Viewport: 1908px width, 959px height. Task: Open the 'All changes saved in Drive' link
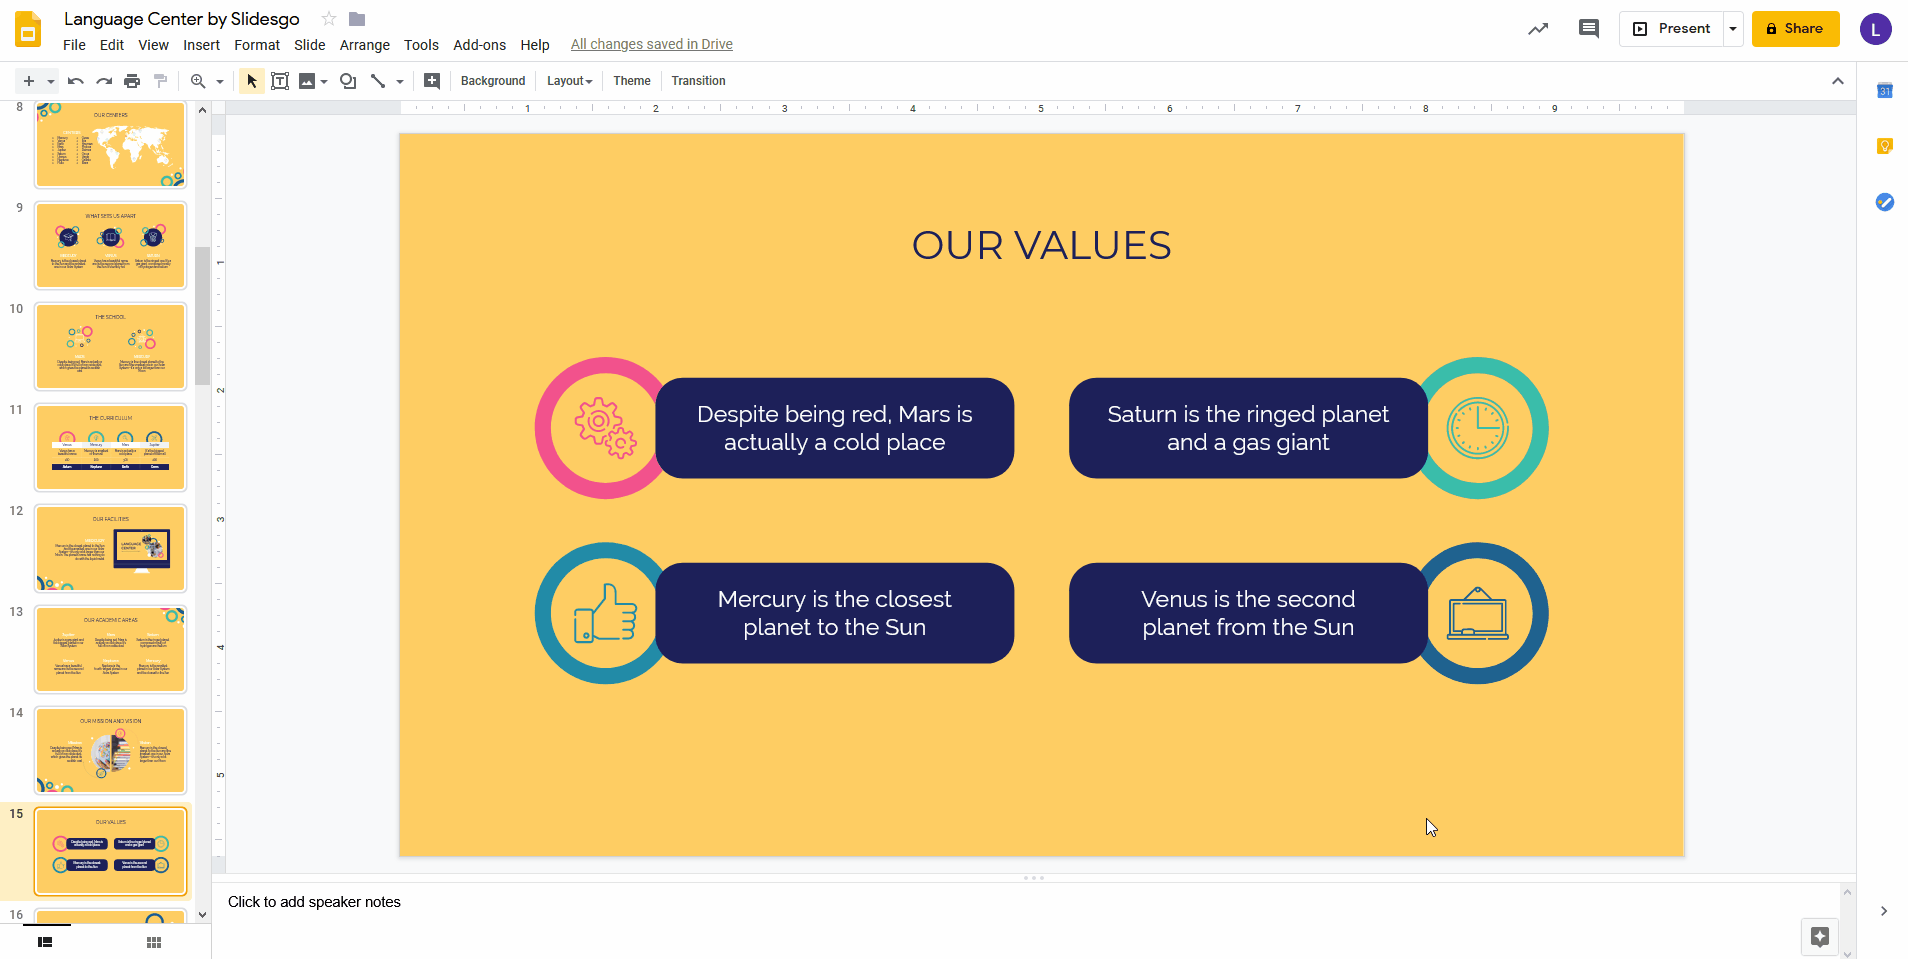coord(651,44)
